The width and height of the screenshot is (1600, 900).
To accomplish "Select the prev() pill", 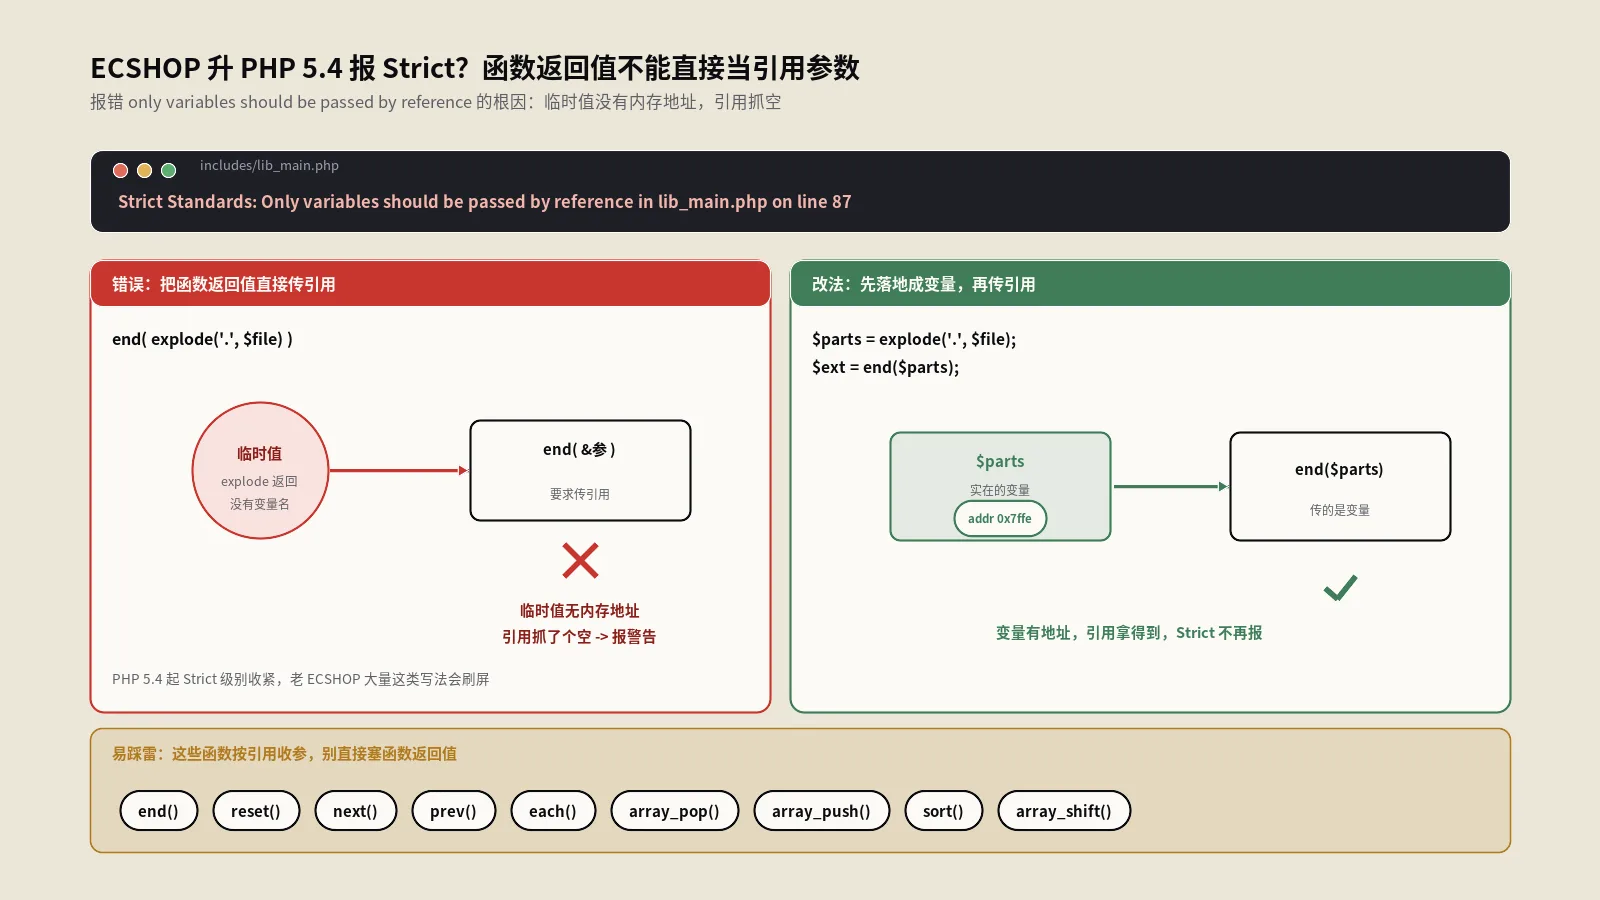I will (x=453, y=811).
